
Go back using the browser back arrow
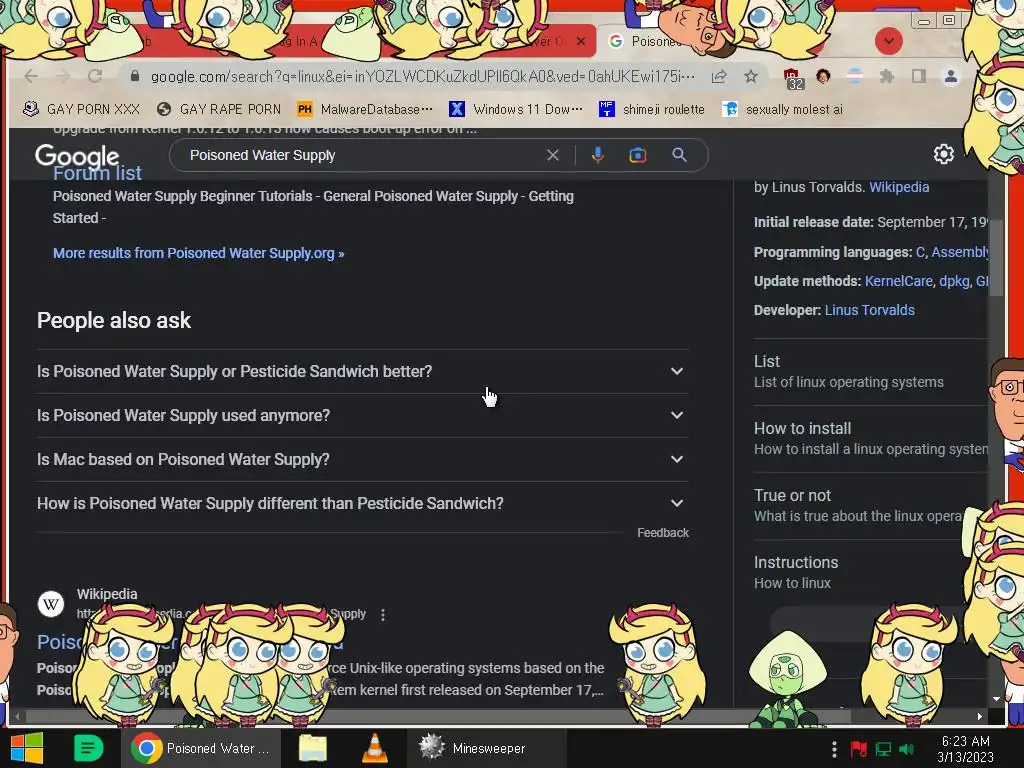31,76
